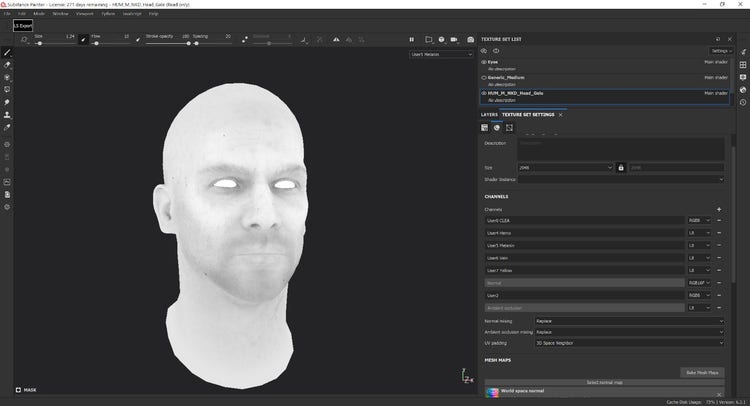The height and width of the screenshot is (406, 750).
Task: Pause the viewport engine computation
Action: (x=411, y=39)
